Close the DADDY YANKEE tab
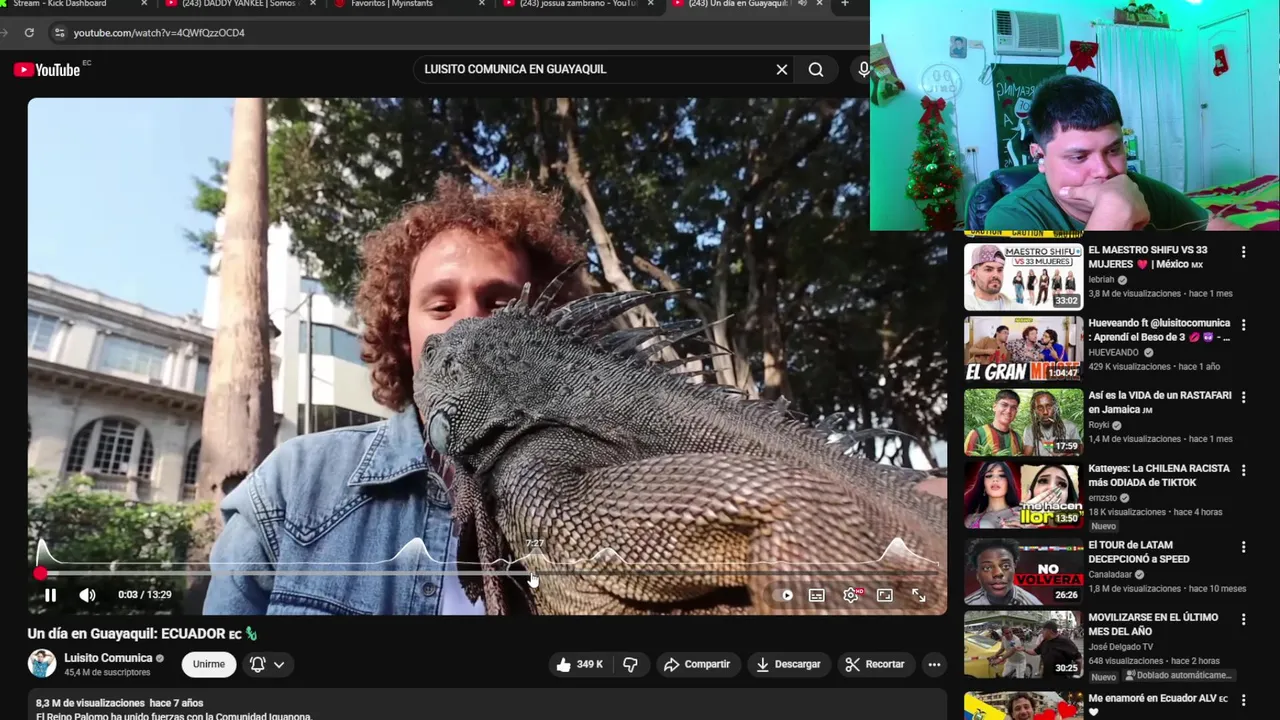This screenshot has width=1280, height=720. coord(313,4)
